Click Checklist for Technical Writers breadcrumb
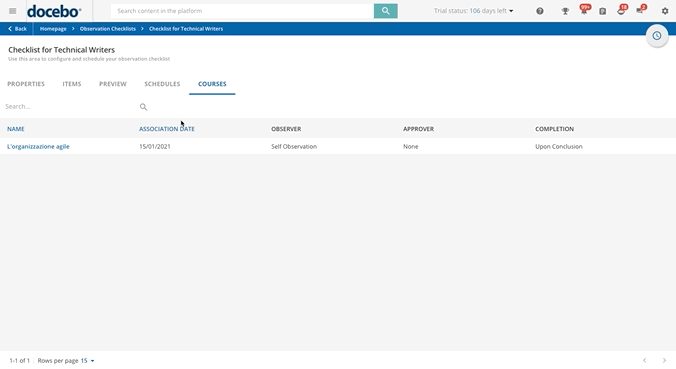 186,29
